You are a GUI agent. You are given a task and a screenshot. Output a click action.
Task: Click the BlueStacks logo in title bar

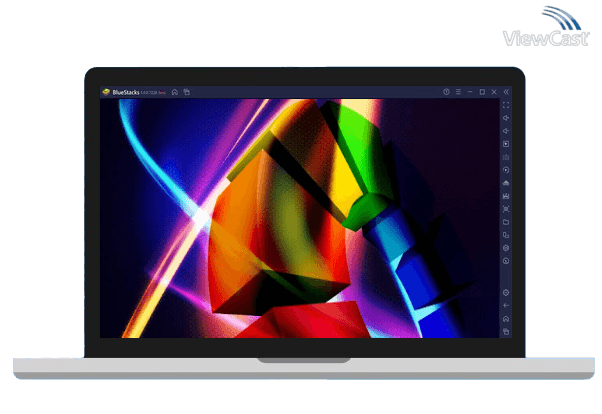coord(106,92)
